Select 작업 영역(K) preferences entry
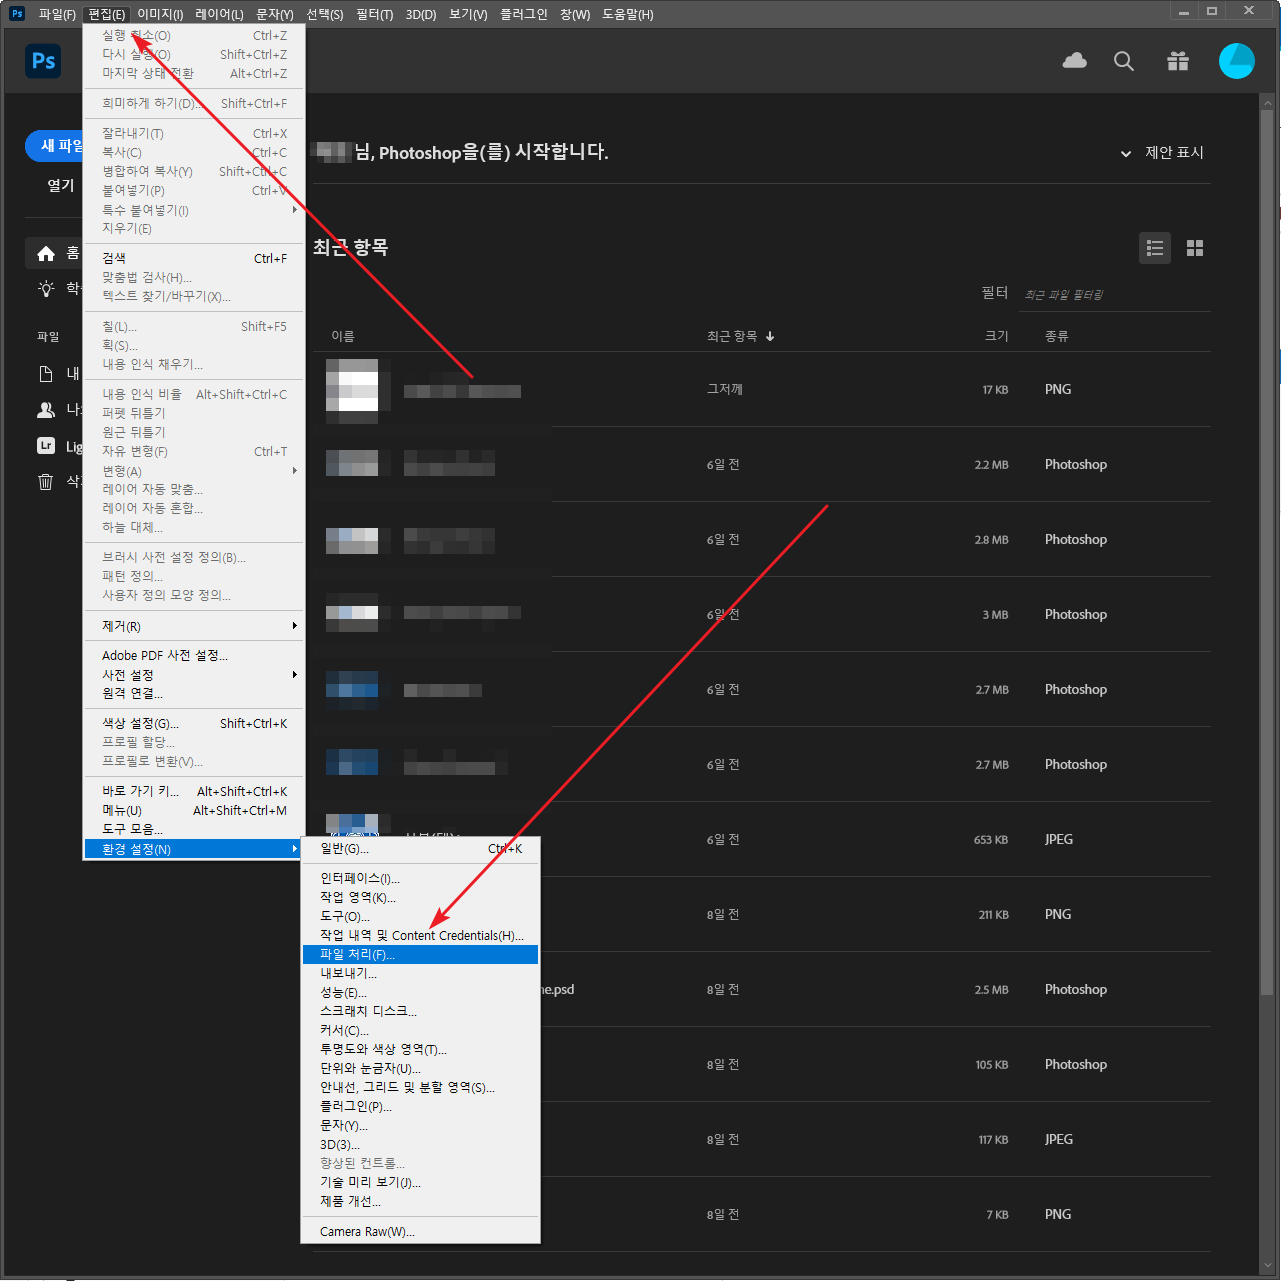The image size is (1281, 1281). pos(420,898)
